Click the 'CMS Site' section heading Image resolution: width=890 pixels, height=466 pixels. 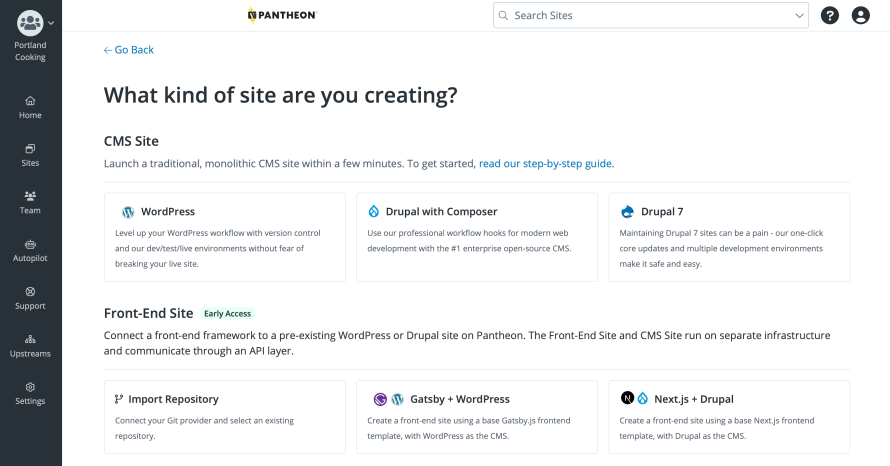[x=131, y=141]
